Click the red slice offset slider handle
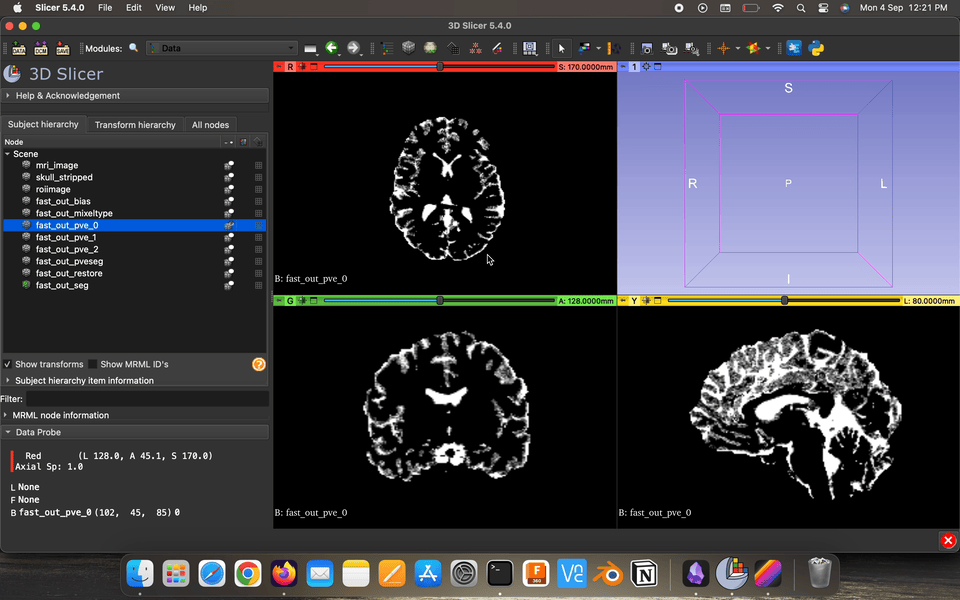This screenshot has height=600, width=960. coord(440,66)
